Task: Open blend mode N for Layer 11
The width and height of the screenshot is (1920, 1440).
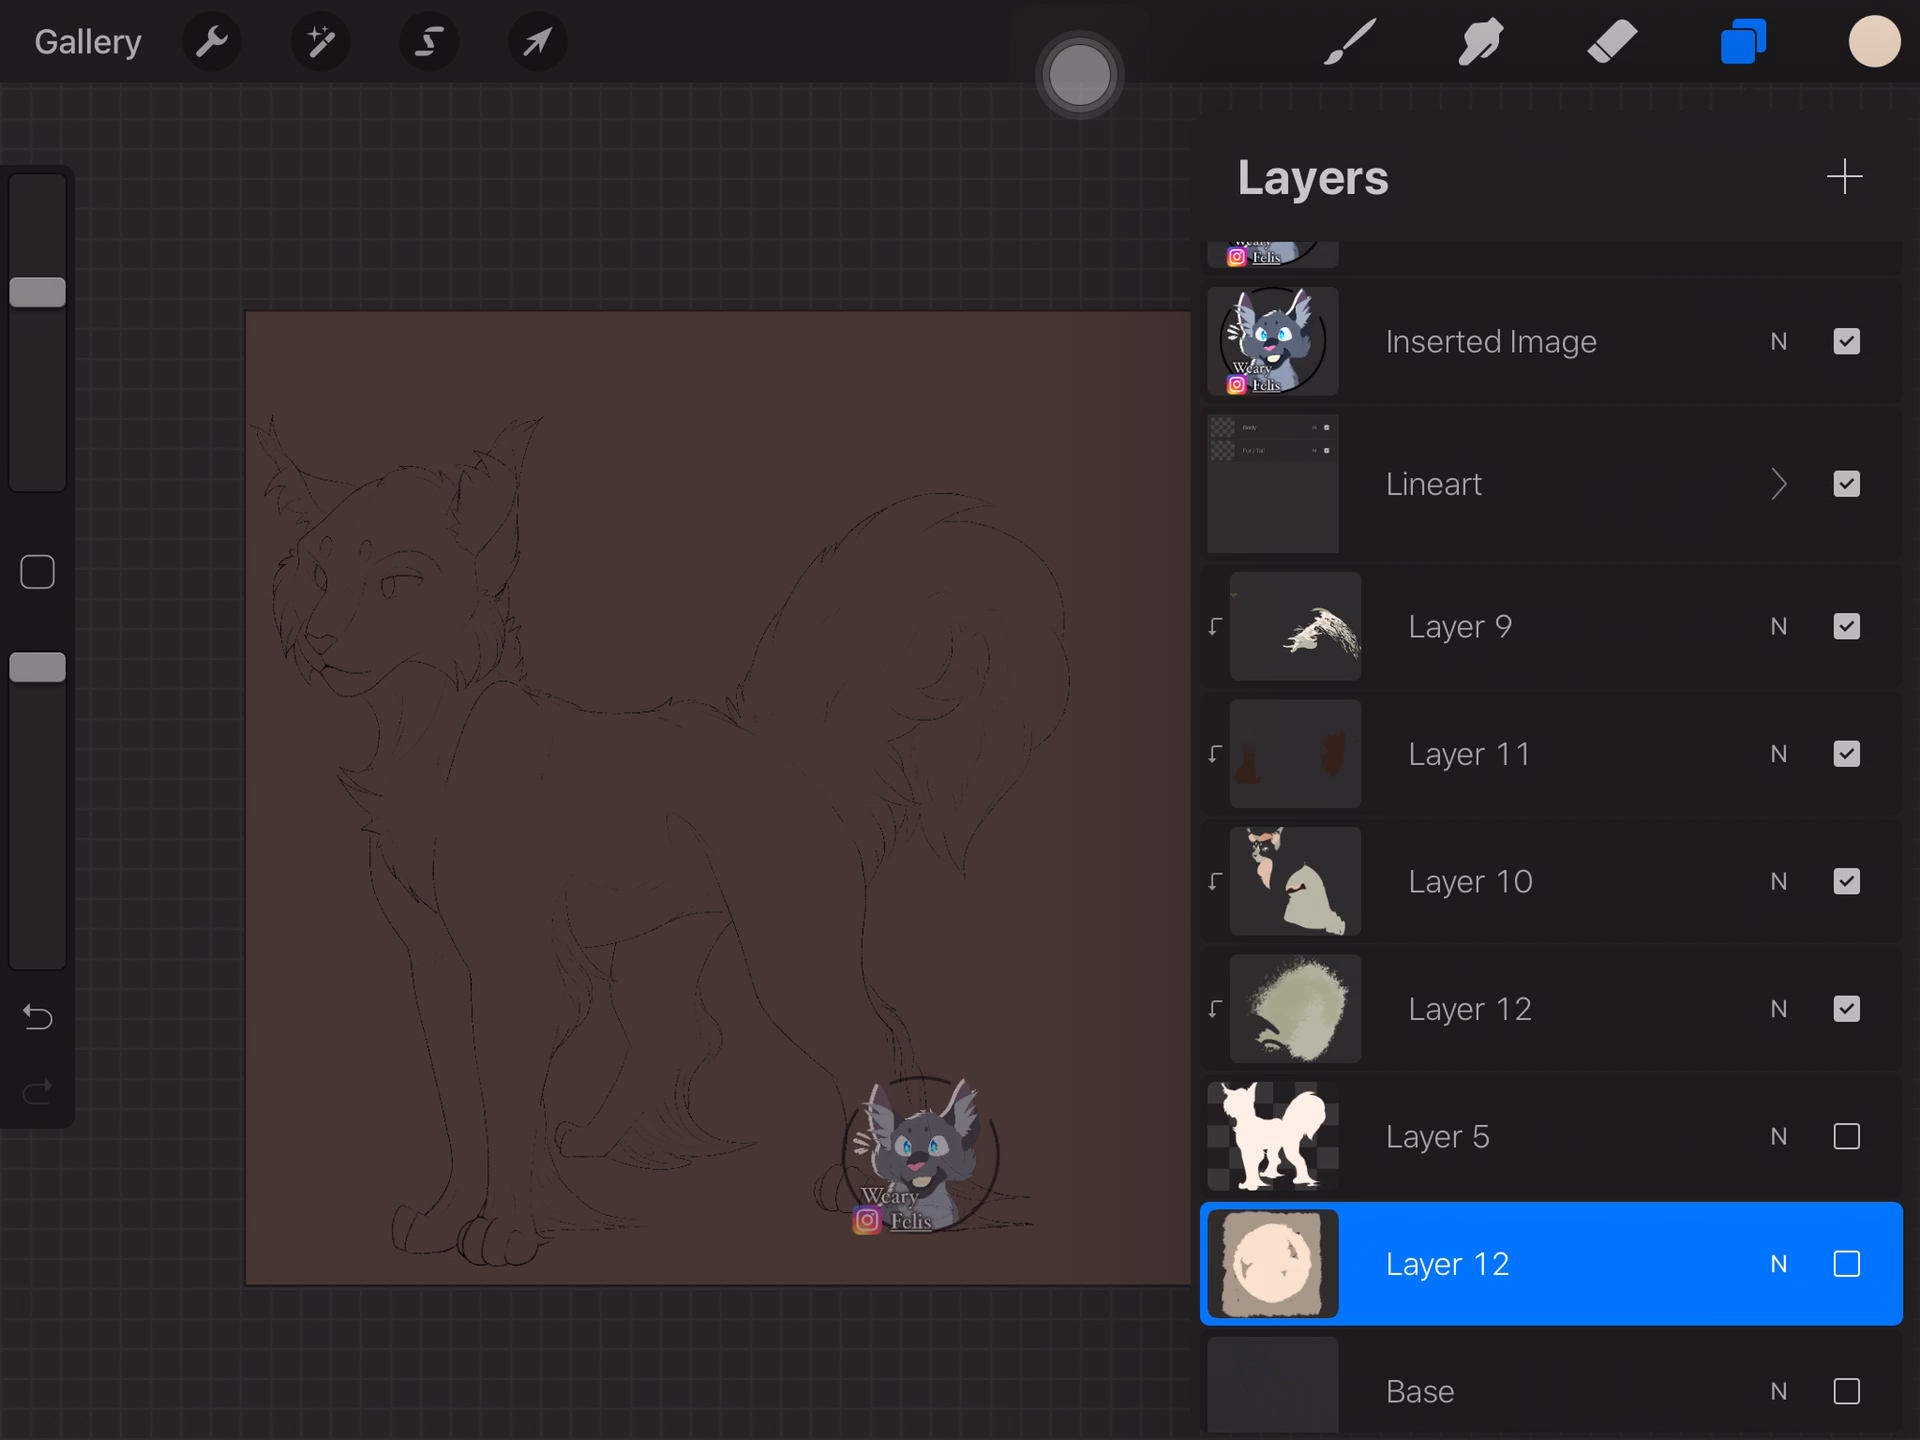Action: pos(1778,754)
